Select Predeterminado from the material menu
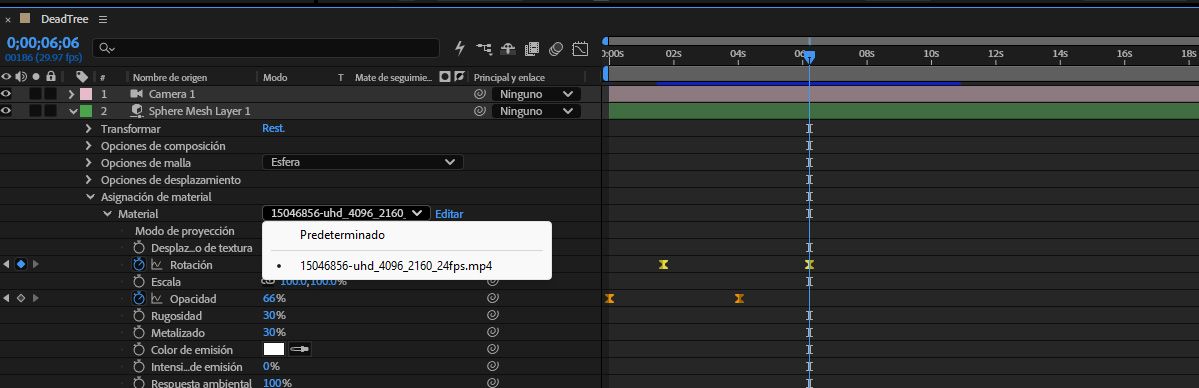Viewport: 1199px width, 388px height. pos(343,235)
